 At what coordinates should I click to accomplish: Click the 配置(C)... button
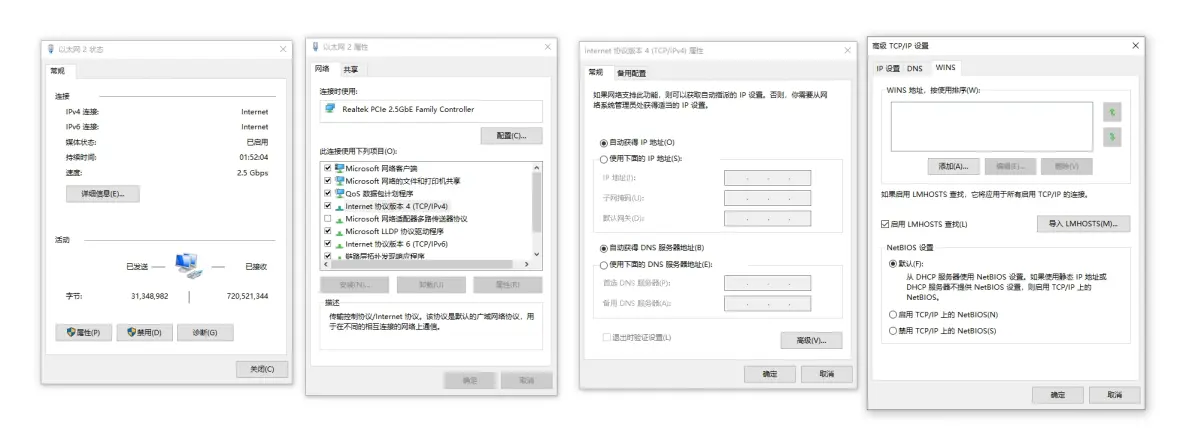tap(512, 135)
